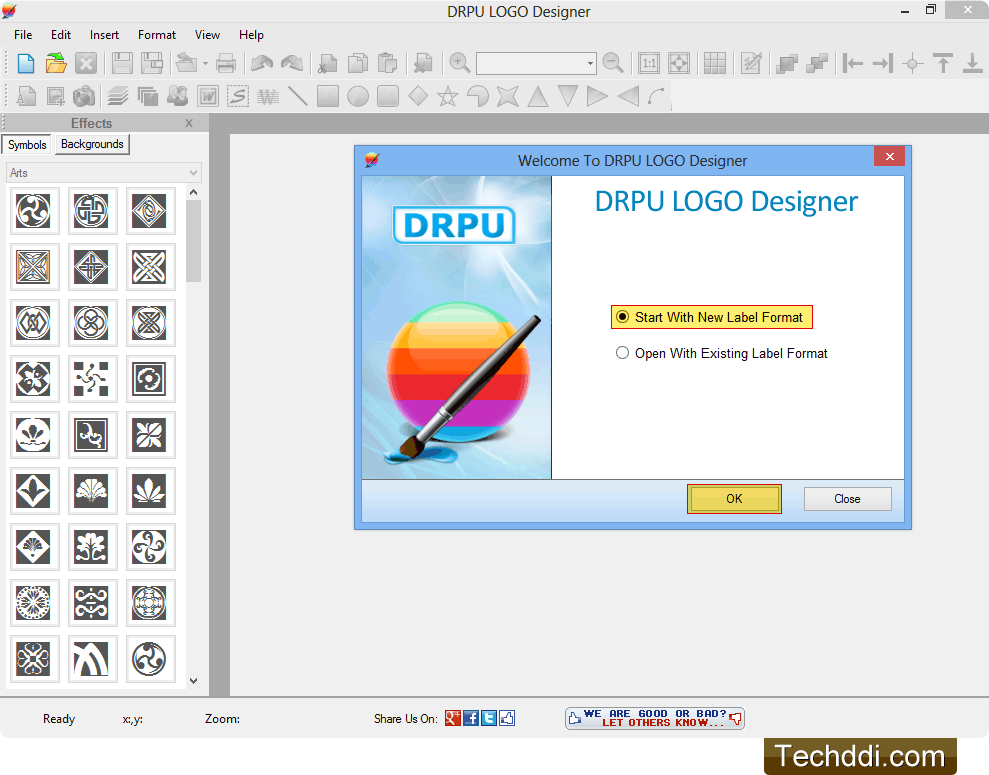
Task: Switch to the Backgrounds tab
Action: click(x=92, y=144)
